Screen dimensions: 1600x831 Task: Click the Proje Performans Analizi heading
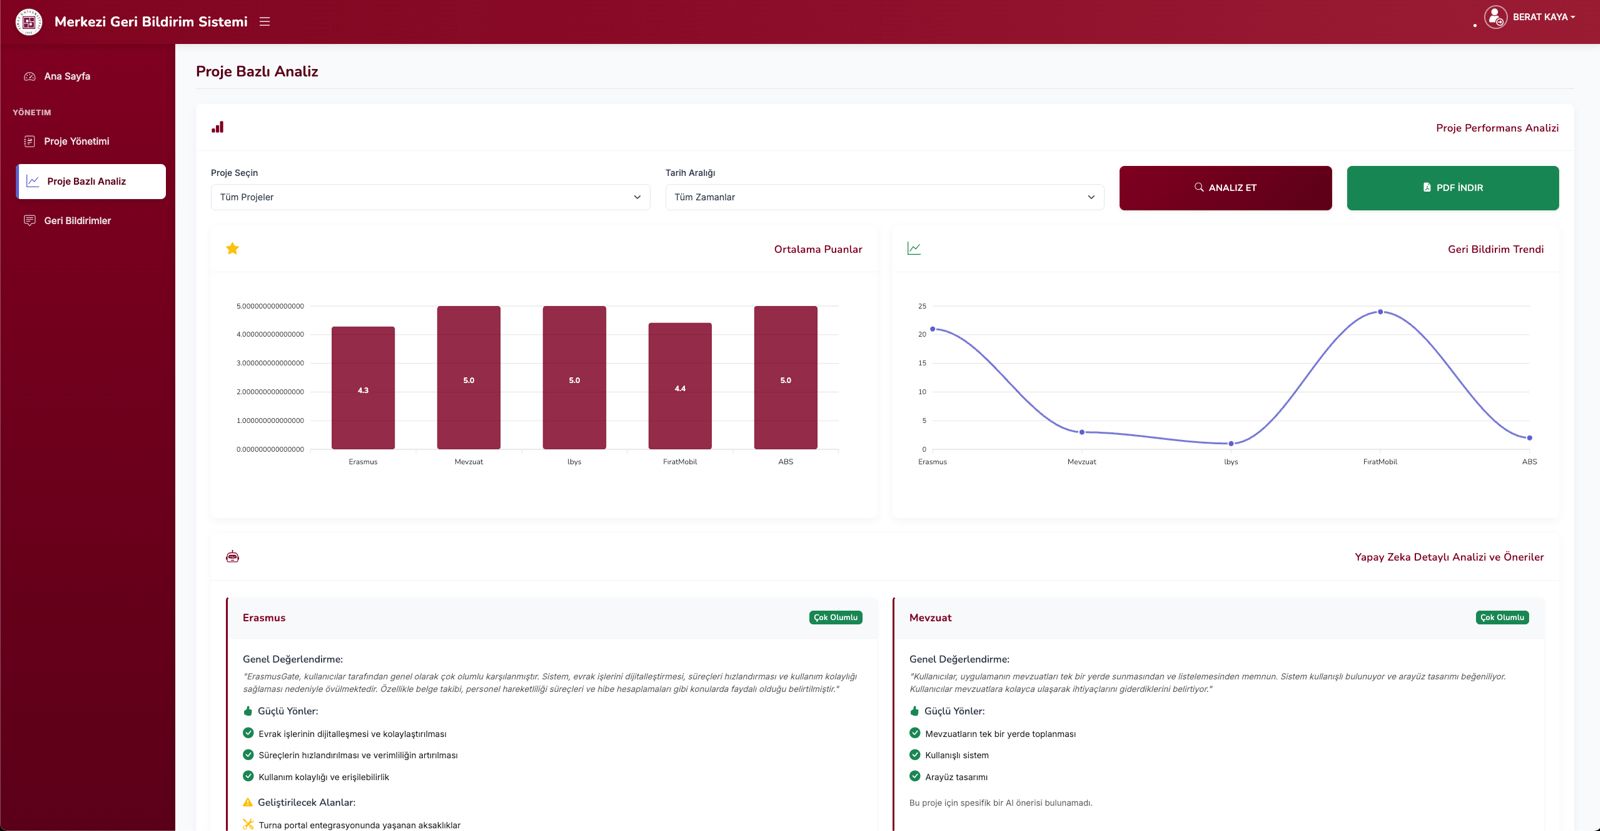coord(1497,128)
